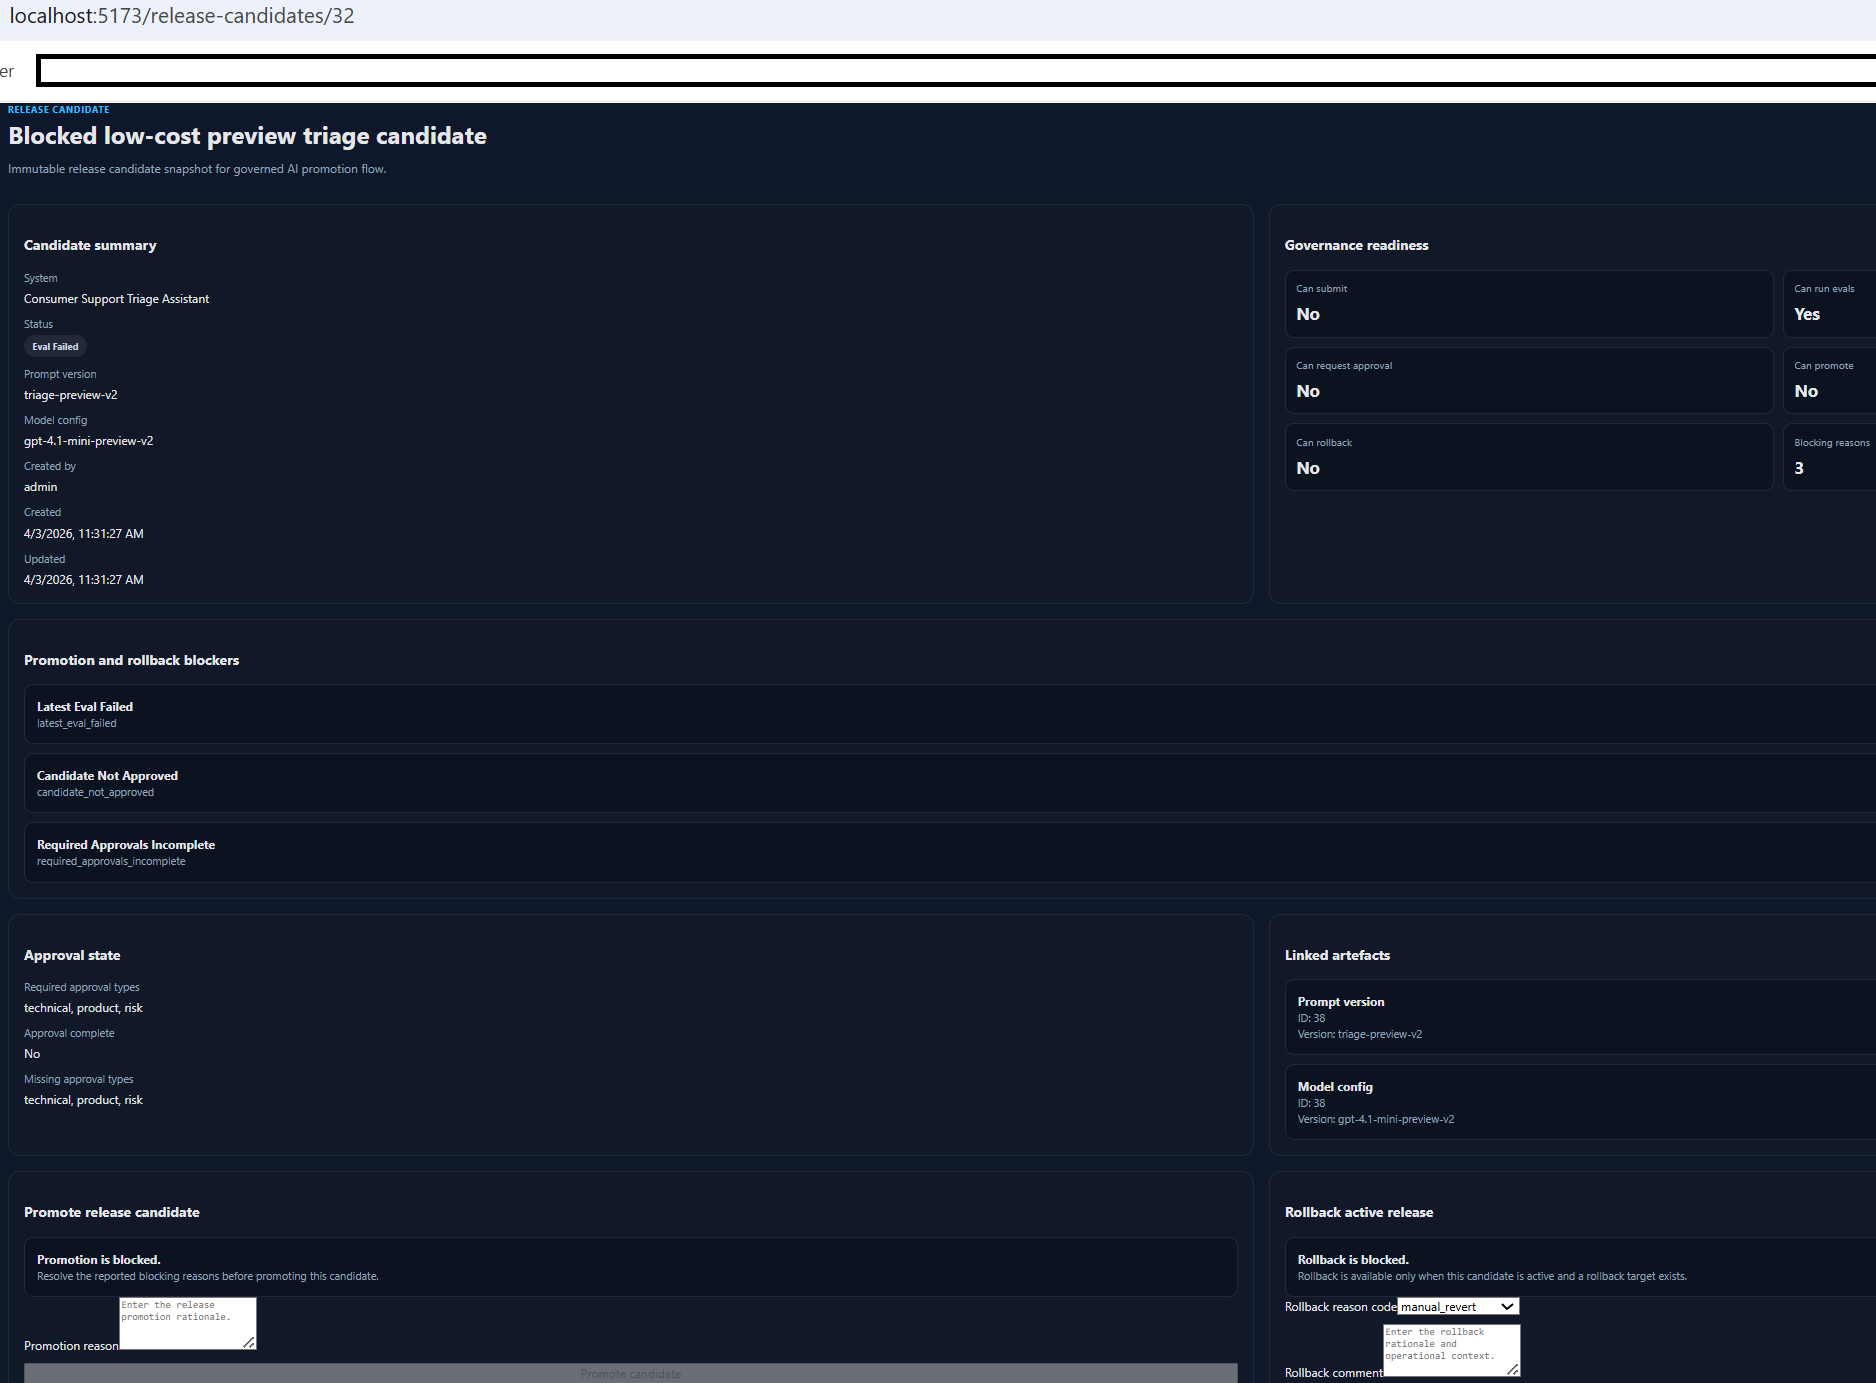
Task: Click the empty input box below the address bar
Action: click(x=957, y=70)
